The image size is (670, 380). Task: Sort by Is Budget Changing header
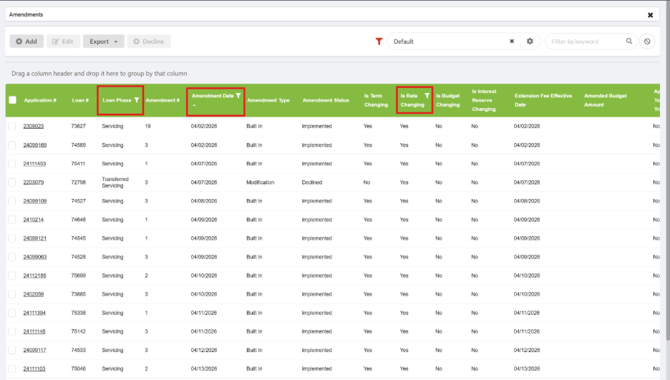point(448,100)
